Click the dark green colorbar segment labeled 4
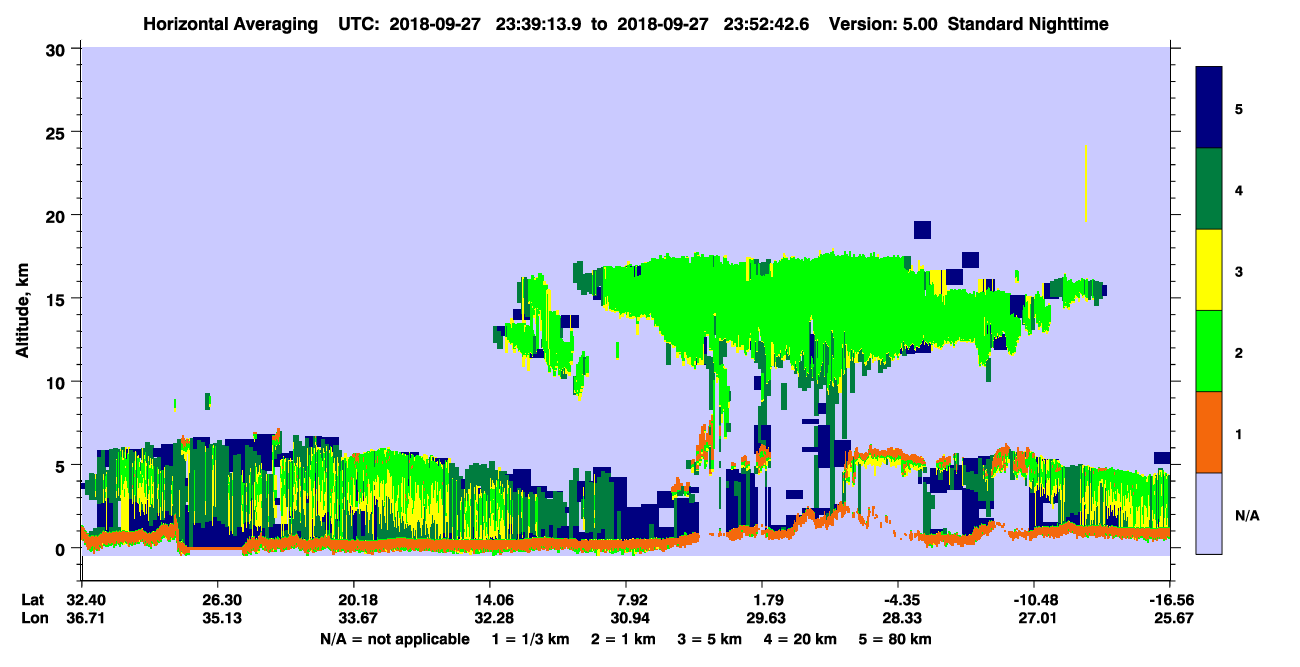Screen dimensions: 1300x667 1209,189
